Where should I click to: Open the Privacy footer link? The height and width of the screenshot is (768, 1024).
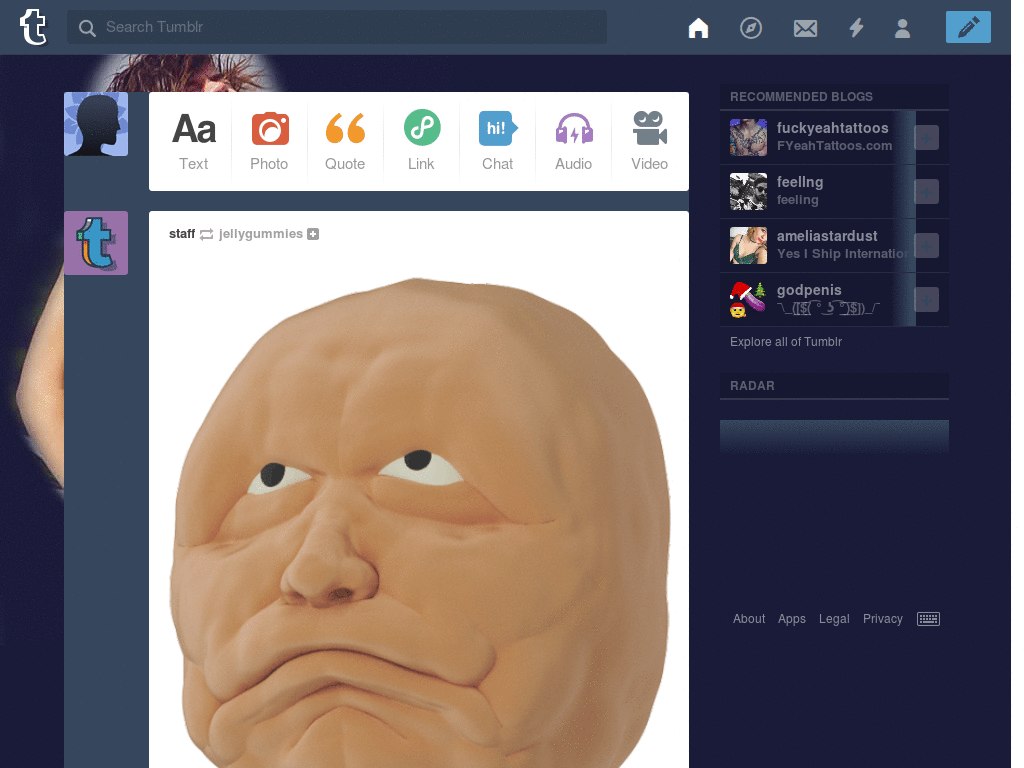pos(882,618)
